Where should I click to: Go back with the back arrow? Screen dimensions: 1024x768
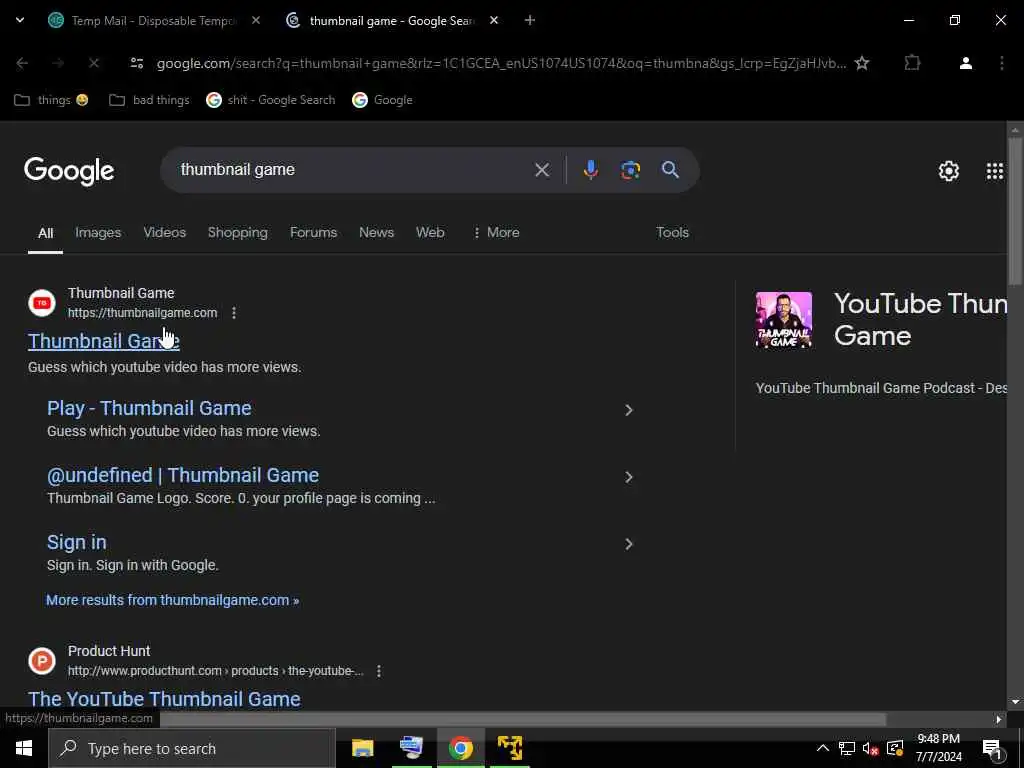(22, 63)
